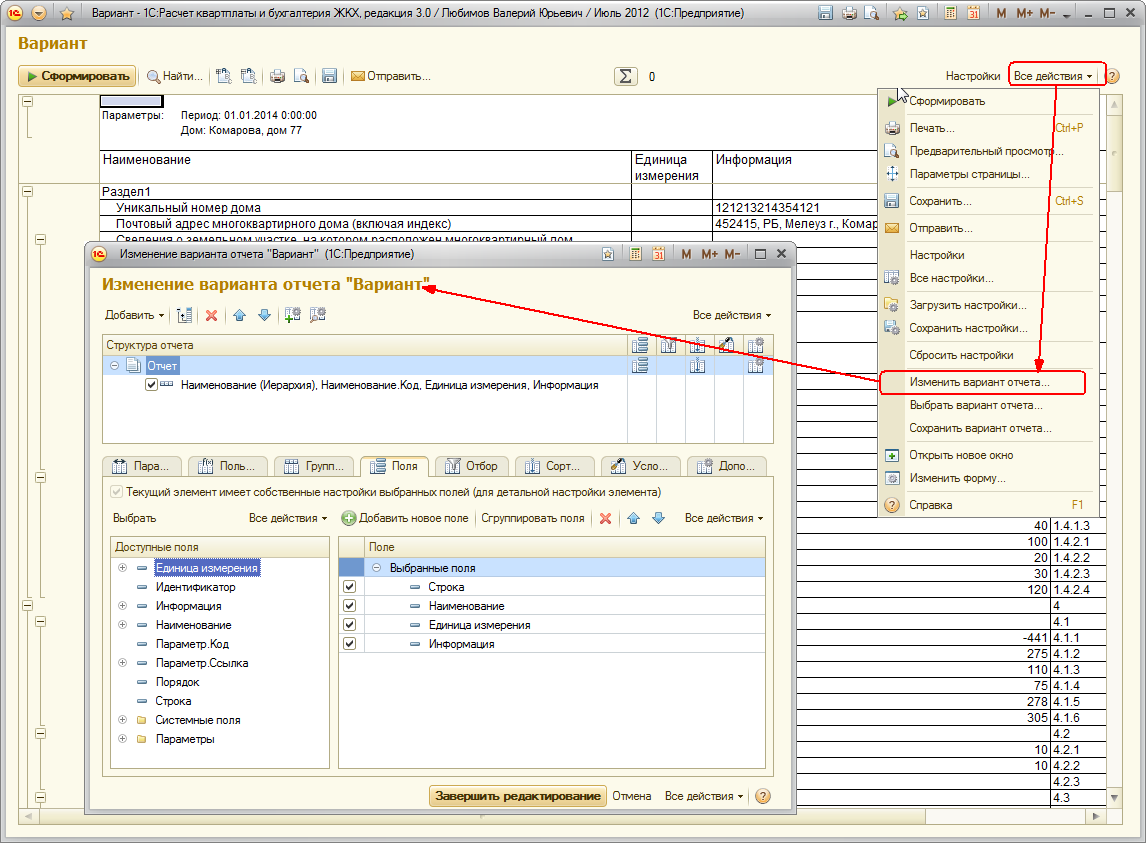Click paste icon in report toolbar

tap(248, 76)
